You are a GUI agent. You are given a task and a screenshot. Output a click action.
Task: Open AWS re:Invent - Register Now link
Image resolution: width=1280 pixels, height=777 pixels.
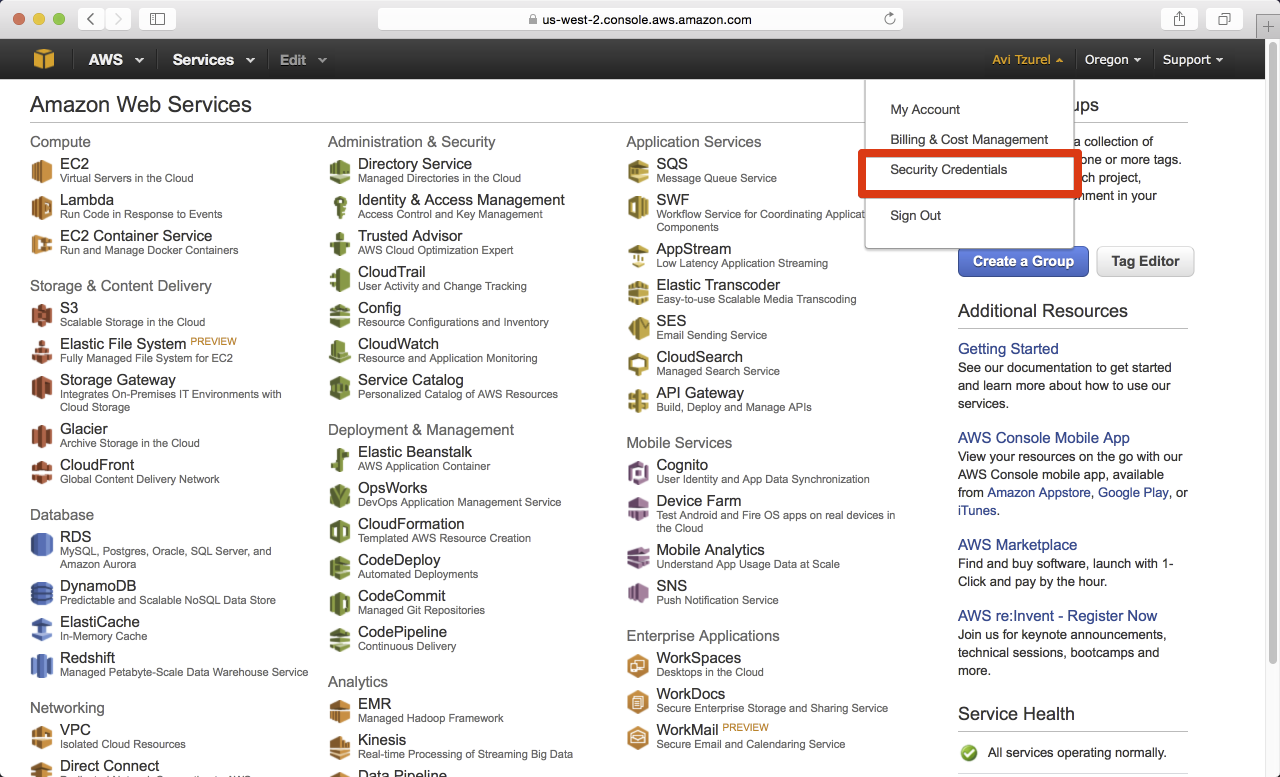[1057, 616]
